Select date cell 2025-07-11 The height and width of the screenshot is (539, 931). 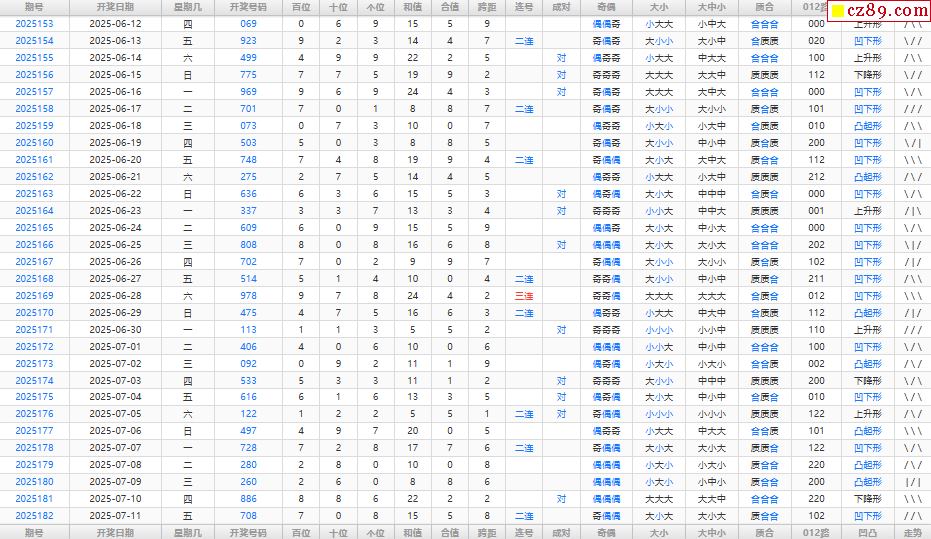click(x=115, y=516)
